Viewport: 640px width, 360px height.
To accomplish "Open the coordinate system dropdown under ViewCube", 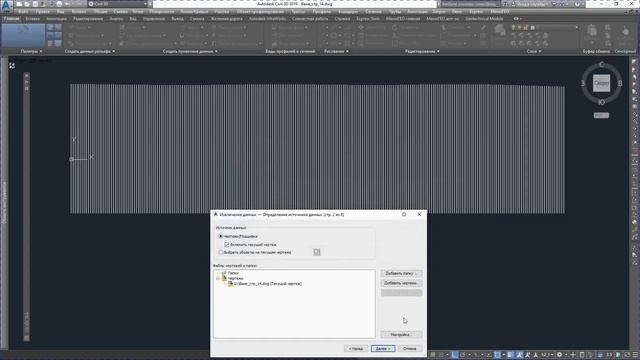I will 601,116.
